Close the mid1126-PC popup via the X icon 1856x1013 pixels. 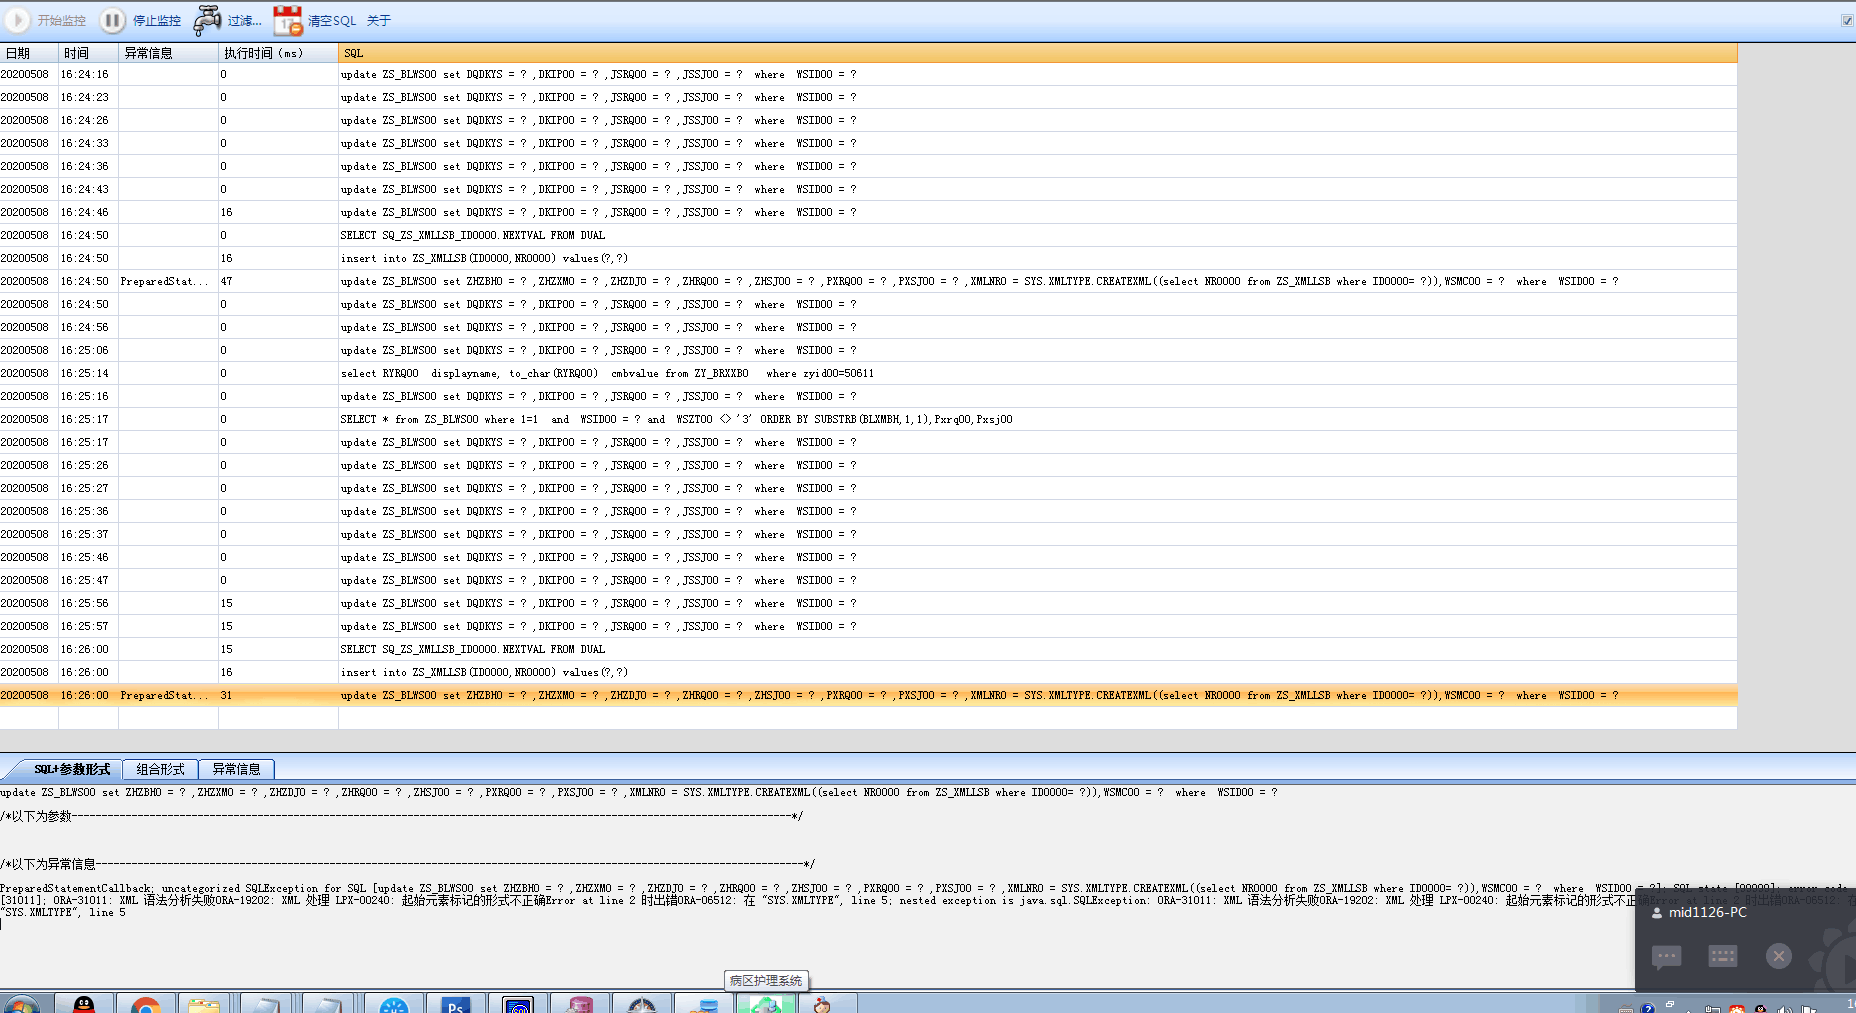(1778, 956)
